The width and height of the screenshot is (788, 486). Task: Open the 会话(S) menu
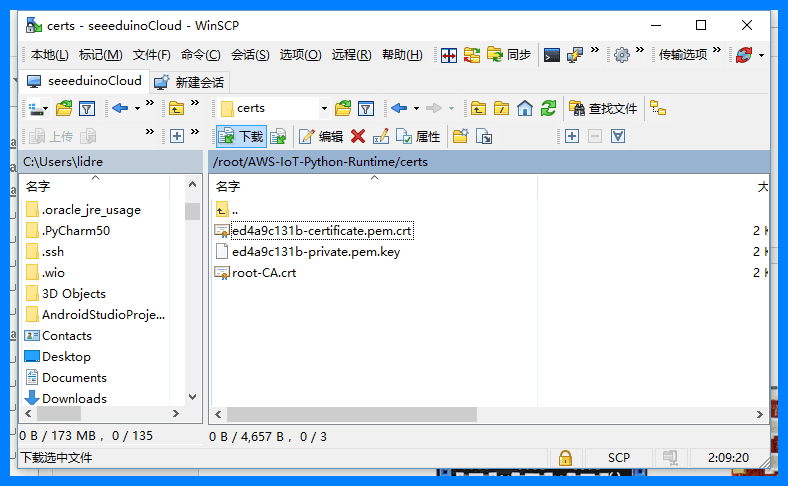point(250,55)
